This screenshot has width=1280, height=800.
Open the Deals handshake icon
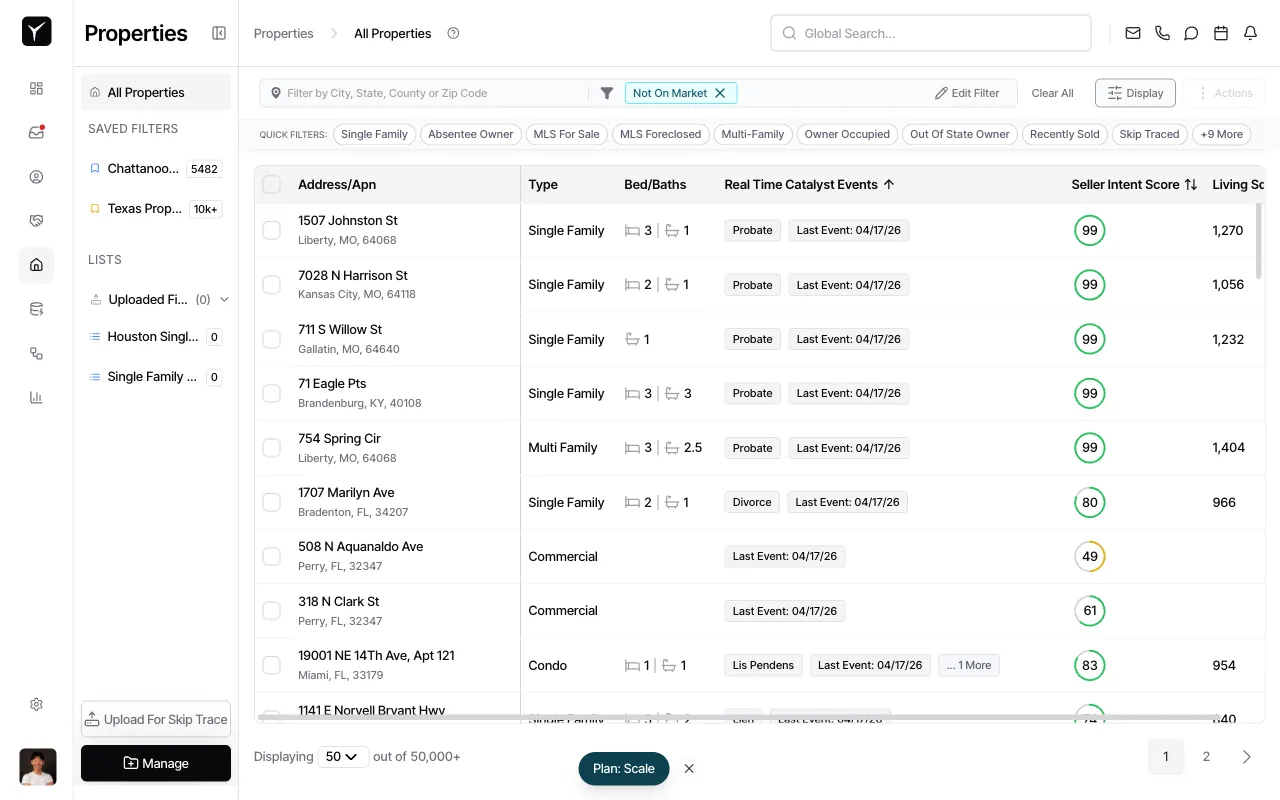[x=36, y=220]
